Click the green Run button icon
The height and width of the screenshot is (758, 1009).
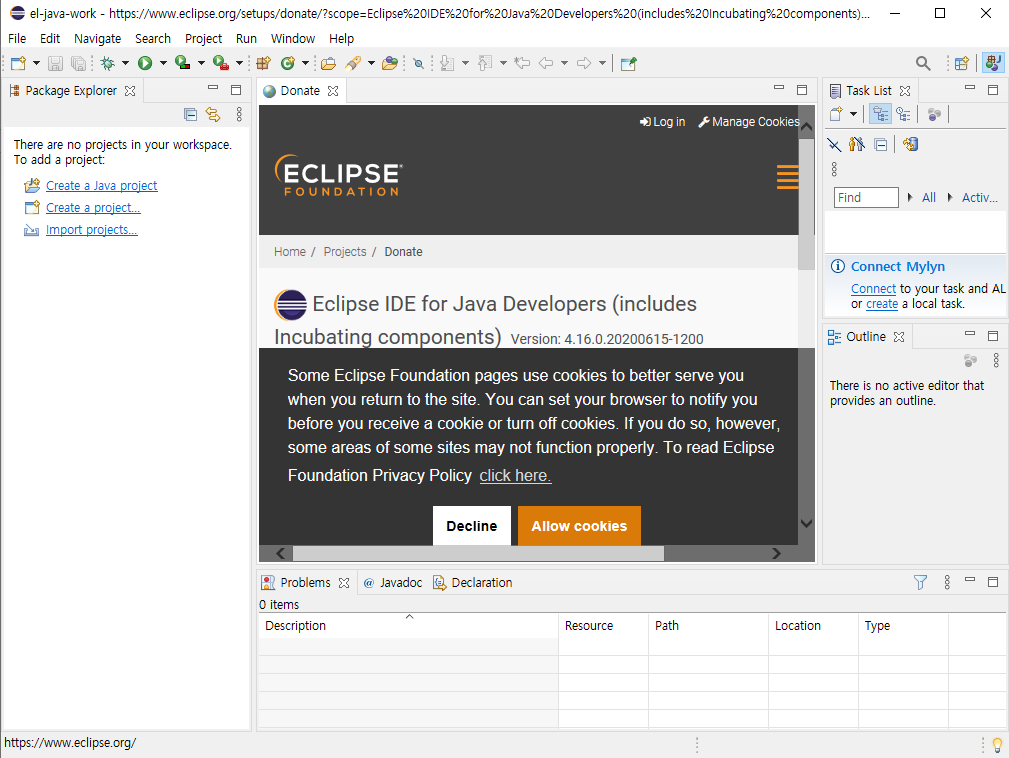145,63
